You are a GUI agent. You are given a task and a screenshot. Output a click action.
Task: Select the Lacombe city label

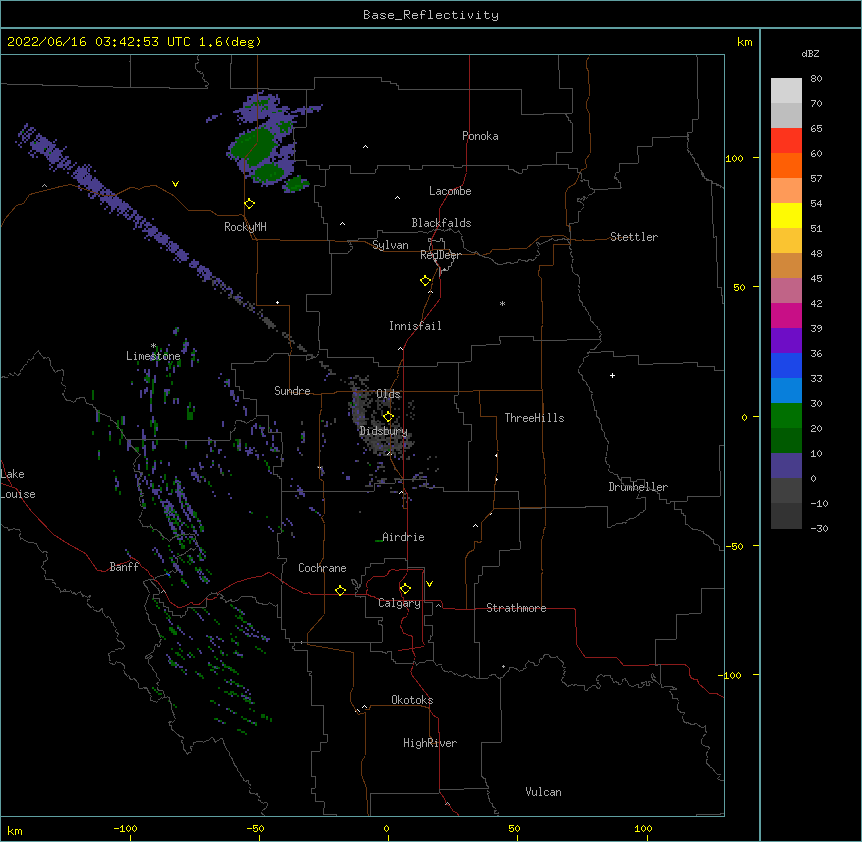pyautogui.click(x=450, y=191)
